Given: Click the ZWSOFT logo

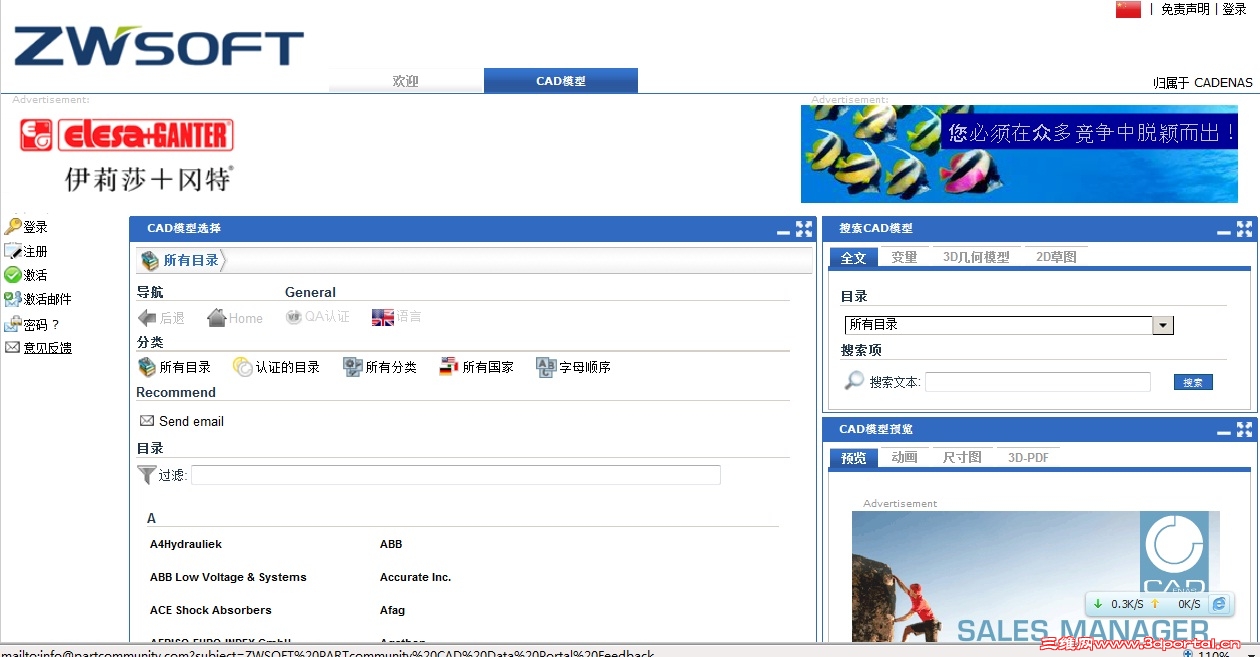Looking at the screenshot, I should (x=159, y=46).
